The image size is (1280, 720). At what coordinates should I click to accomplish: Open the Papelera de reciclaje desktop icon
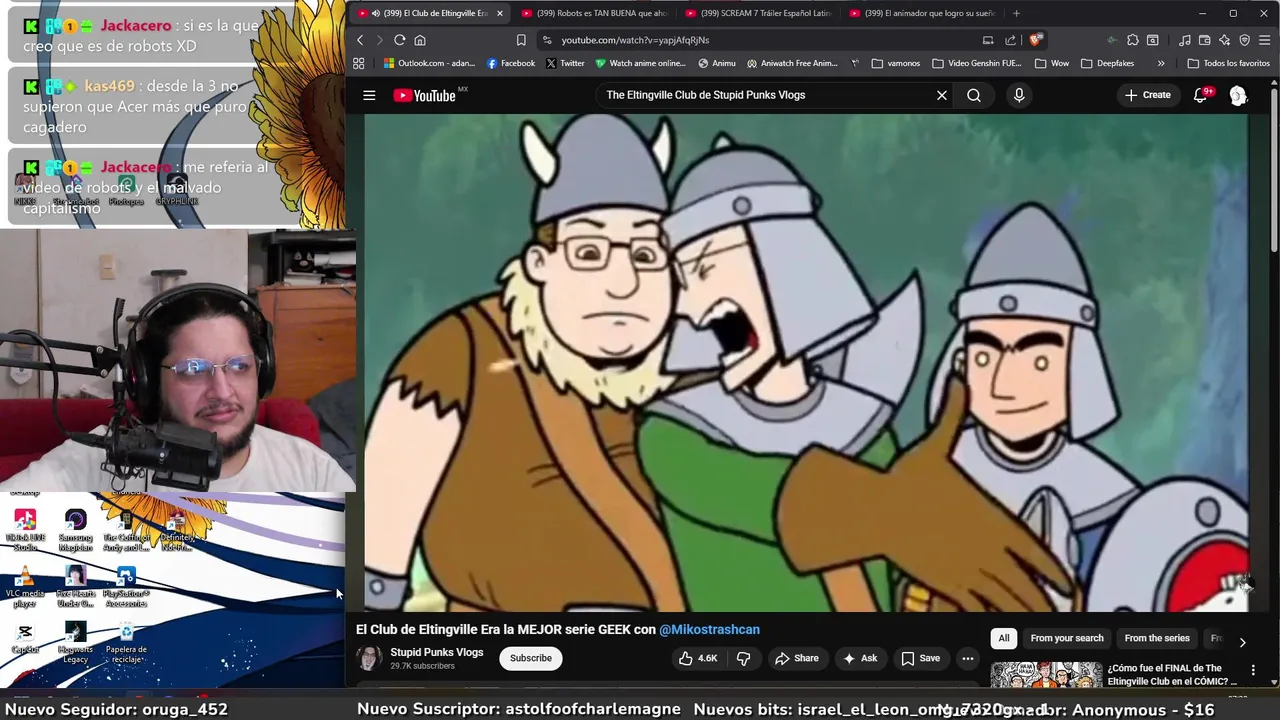point(126,643)
